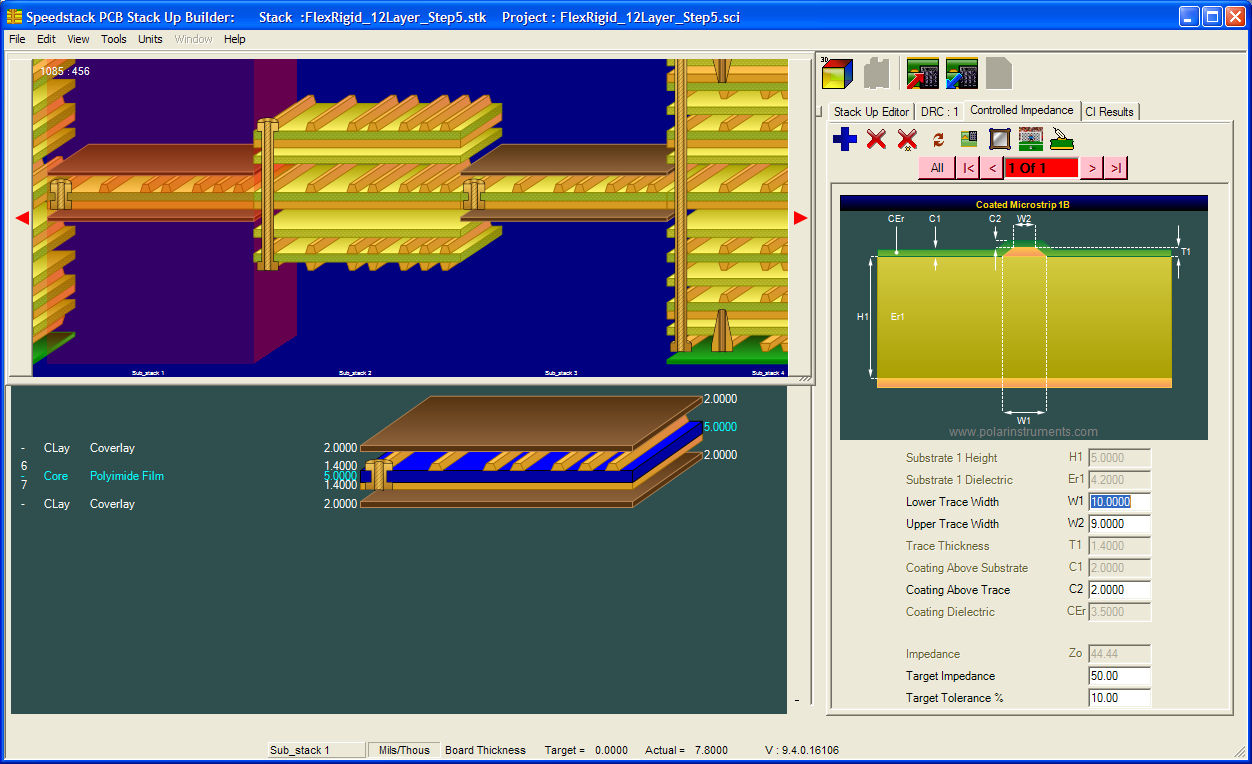
Task: Select the Controlled Impedance tab
Action: pyautogui.click(x=1022, y=110)
